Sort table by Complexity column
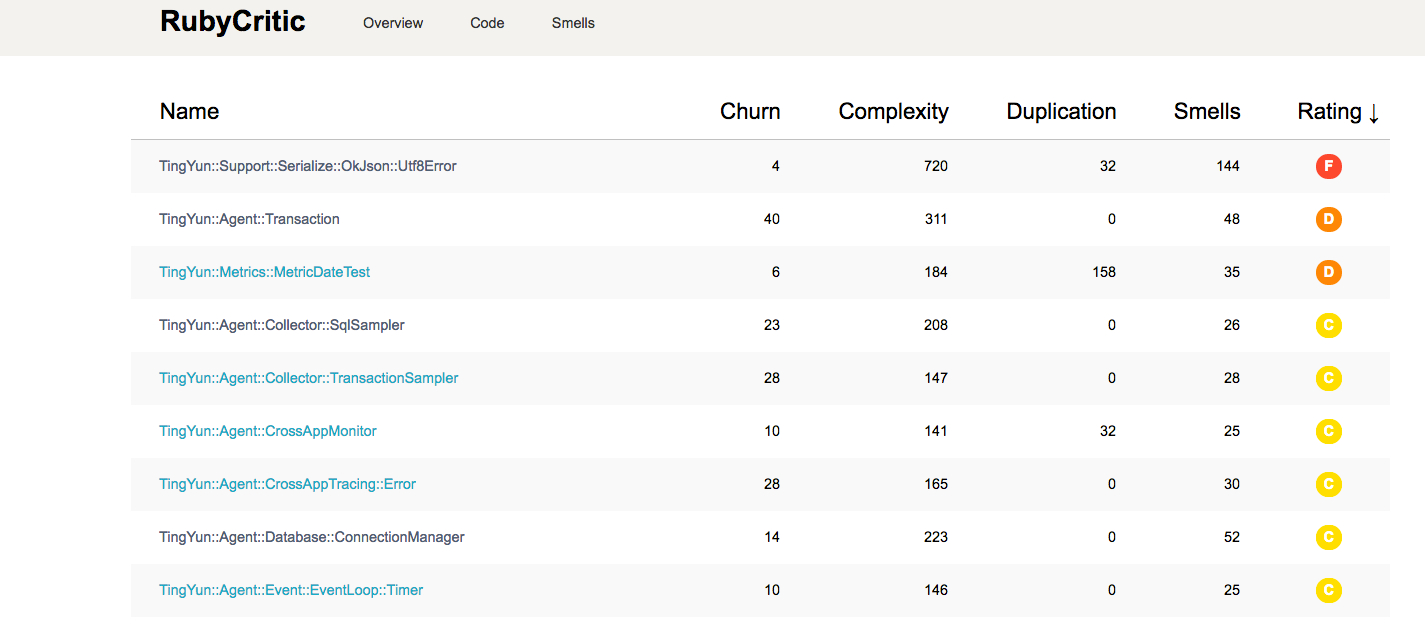This screenshot has width=1425, height=631. (893, 112)
